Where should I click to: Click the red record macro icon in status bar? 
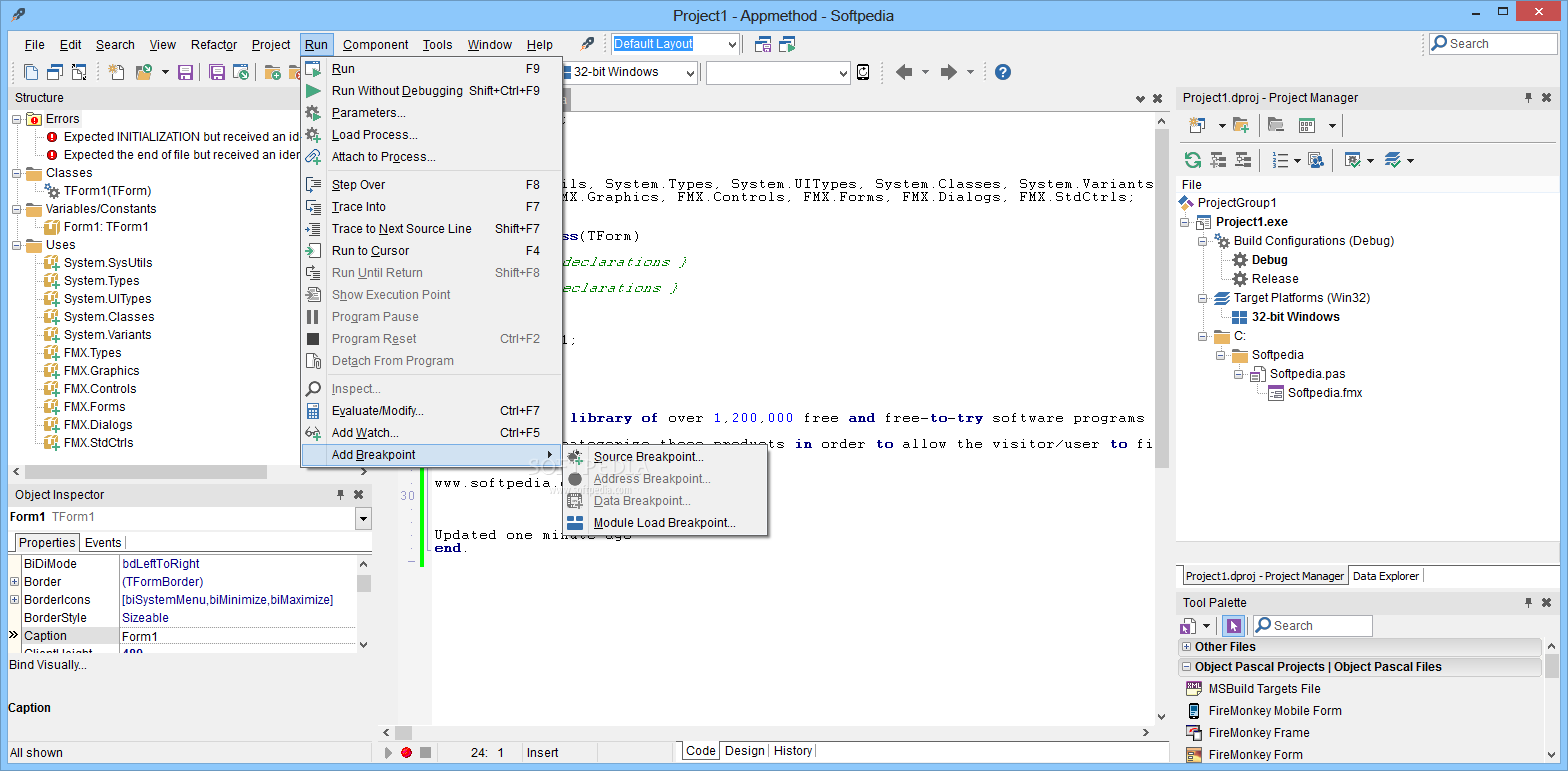(x=406, y=753)
